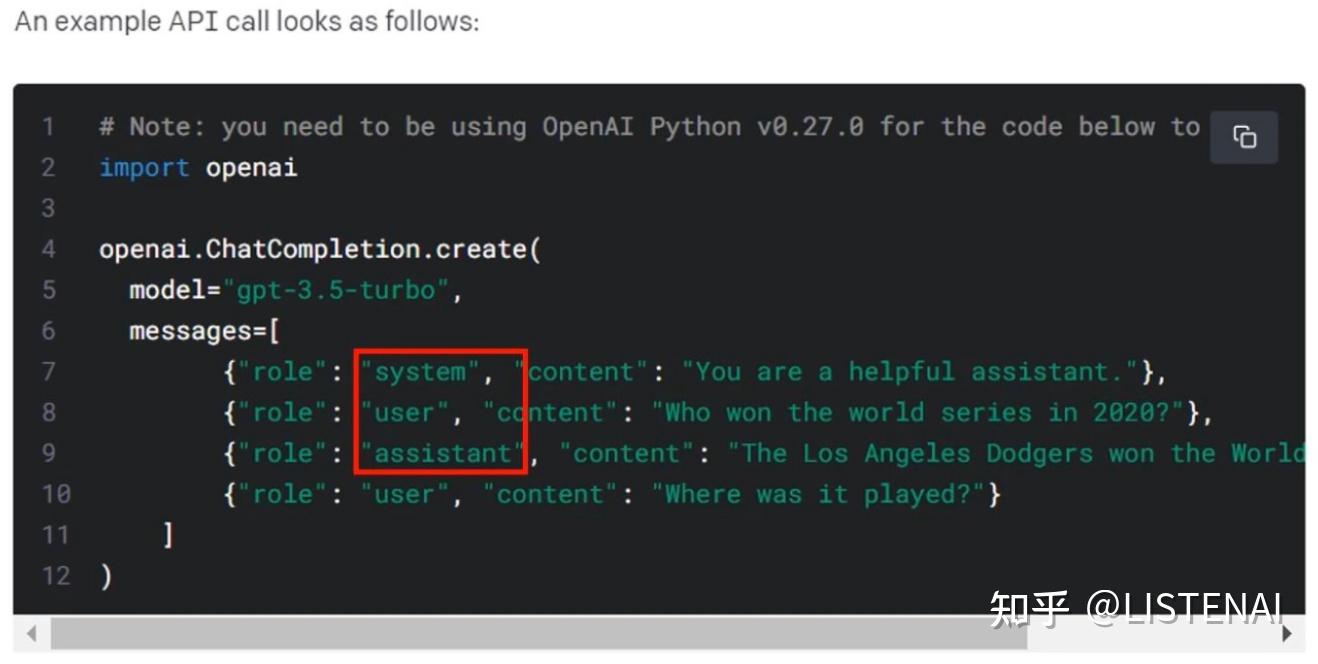
Task: Click the comment on line 1
Action: click(x=648, y=127)
